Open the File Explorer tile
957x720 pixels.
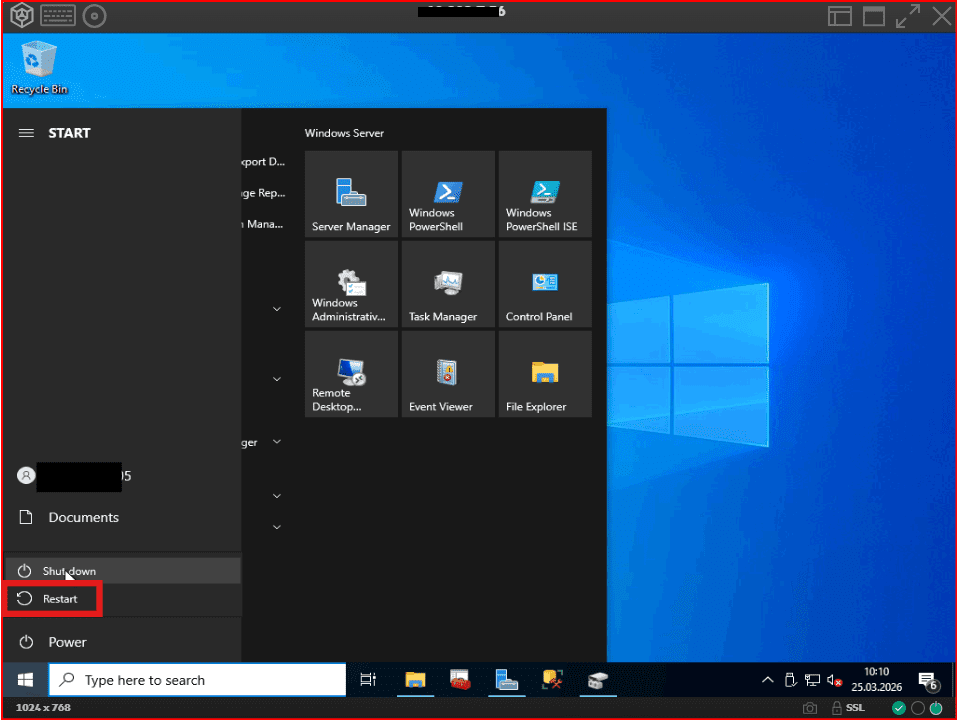click(545, 374)
